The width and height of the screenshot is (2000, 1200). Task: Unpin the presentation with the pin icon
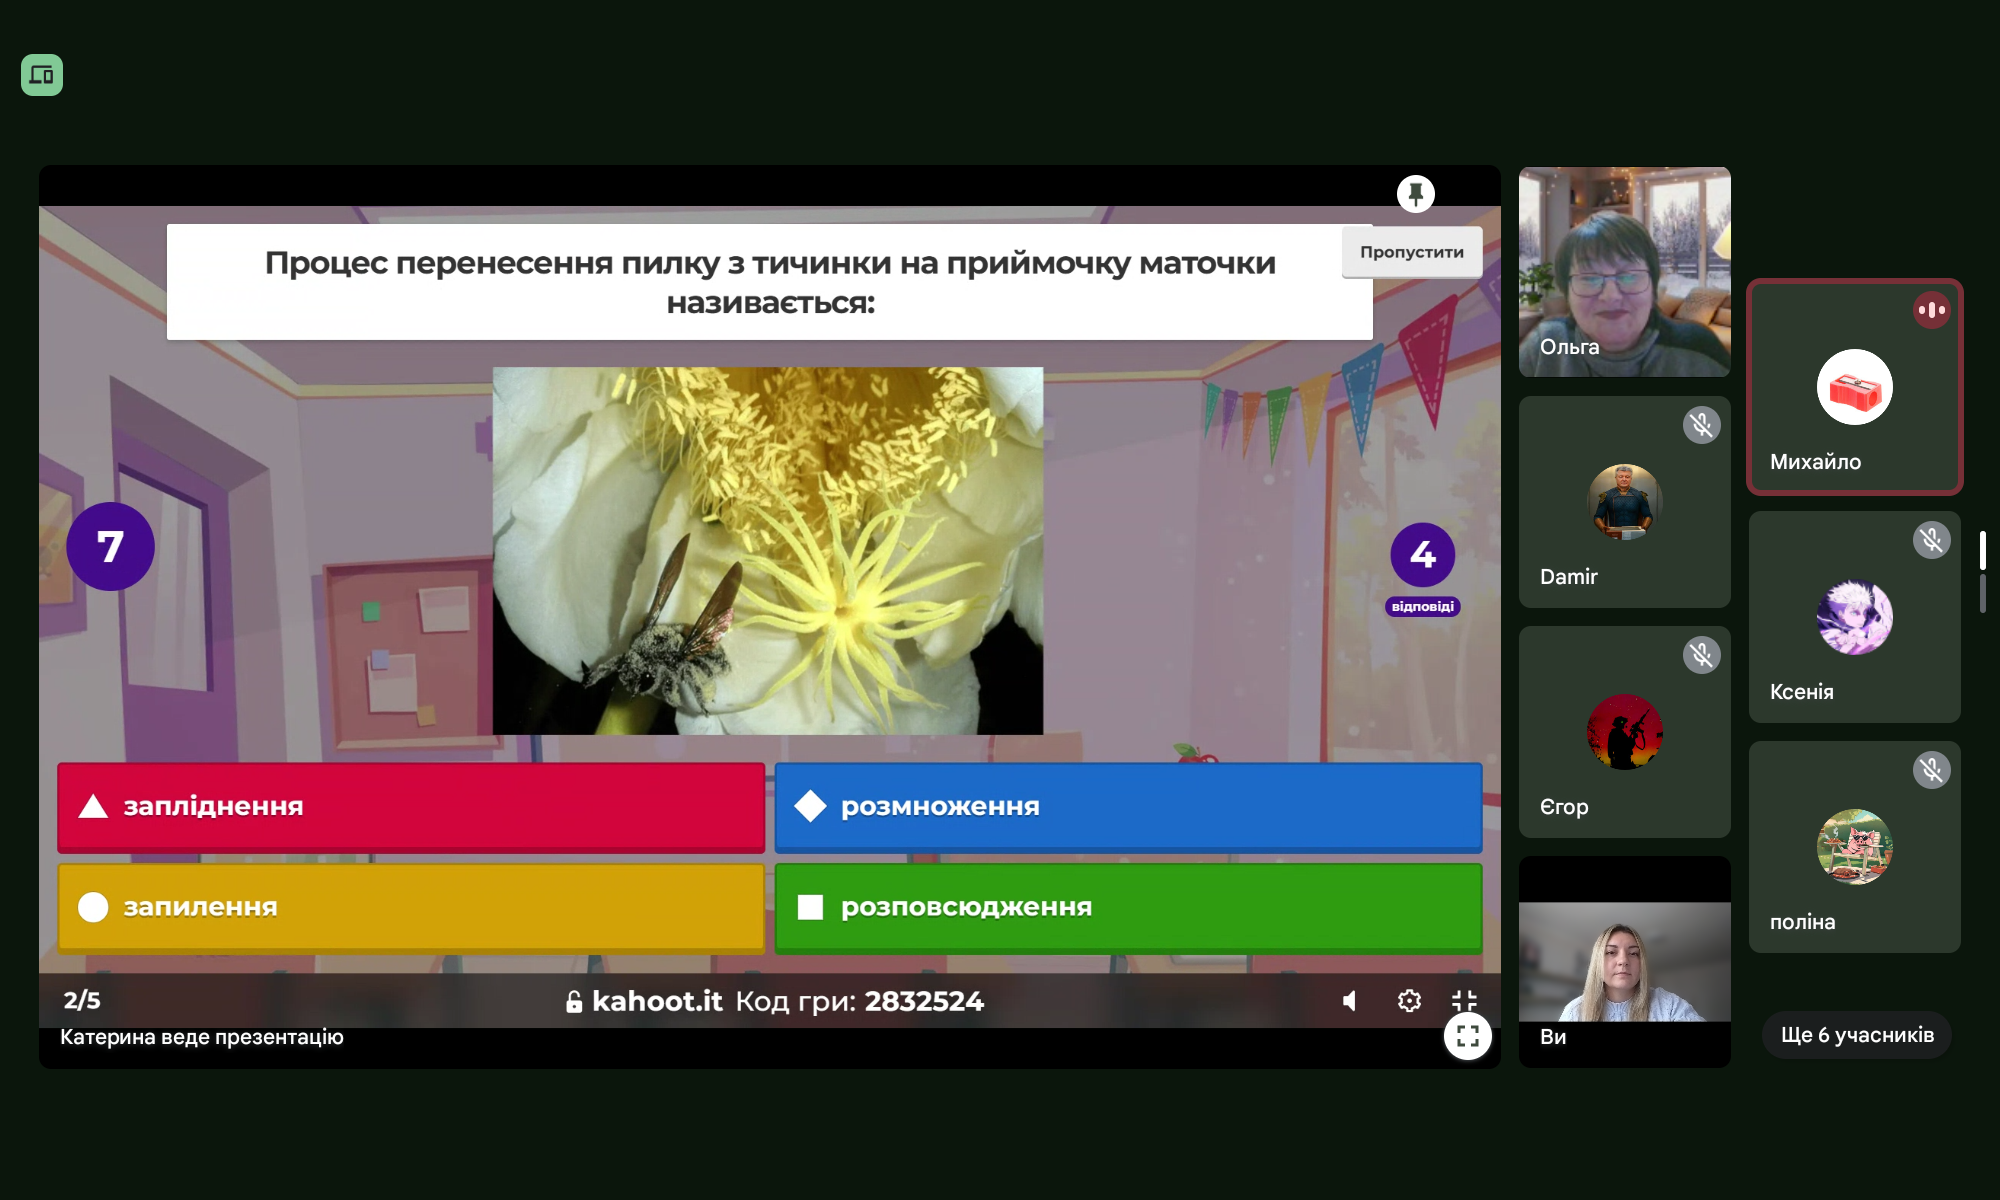pyautogui.click(x=1415, y=193)
